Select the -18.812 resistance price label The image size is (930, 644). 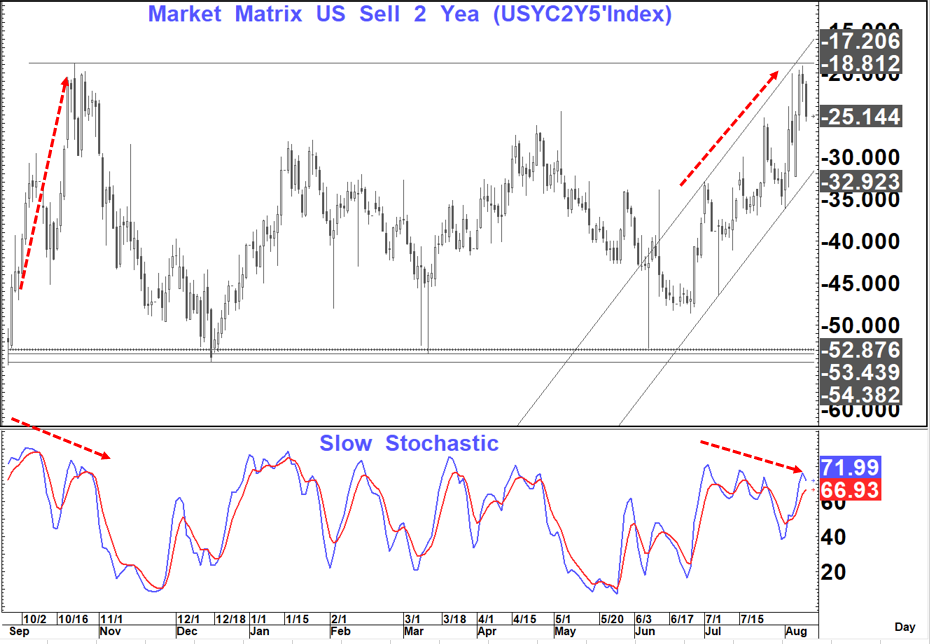coord(861,65)
